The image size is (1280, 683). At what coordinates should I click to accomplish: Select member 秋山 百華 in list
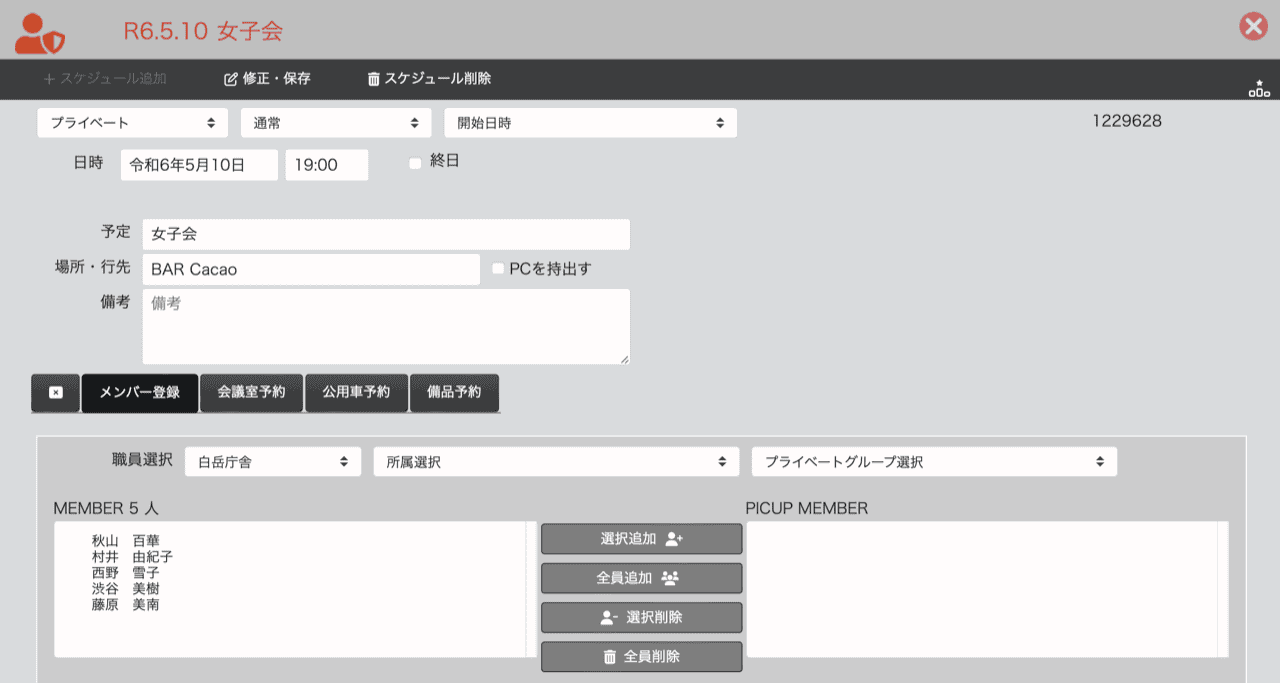[x=125, y=541]
